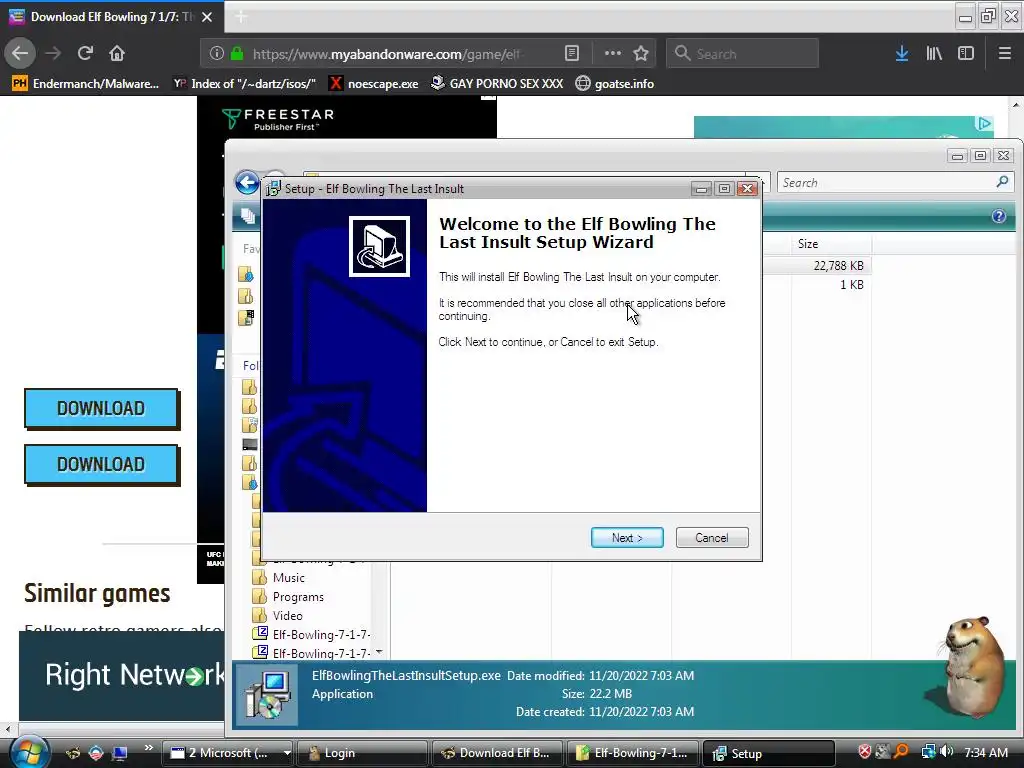
Task: Open Firefox hamburger menu
Action: (1005, 54)
